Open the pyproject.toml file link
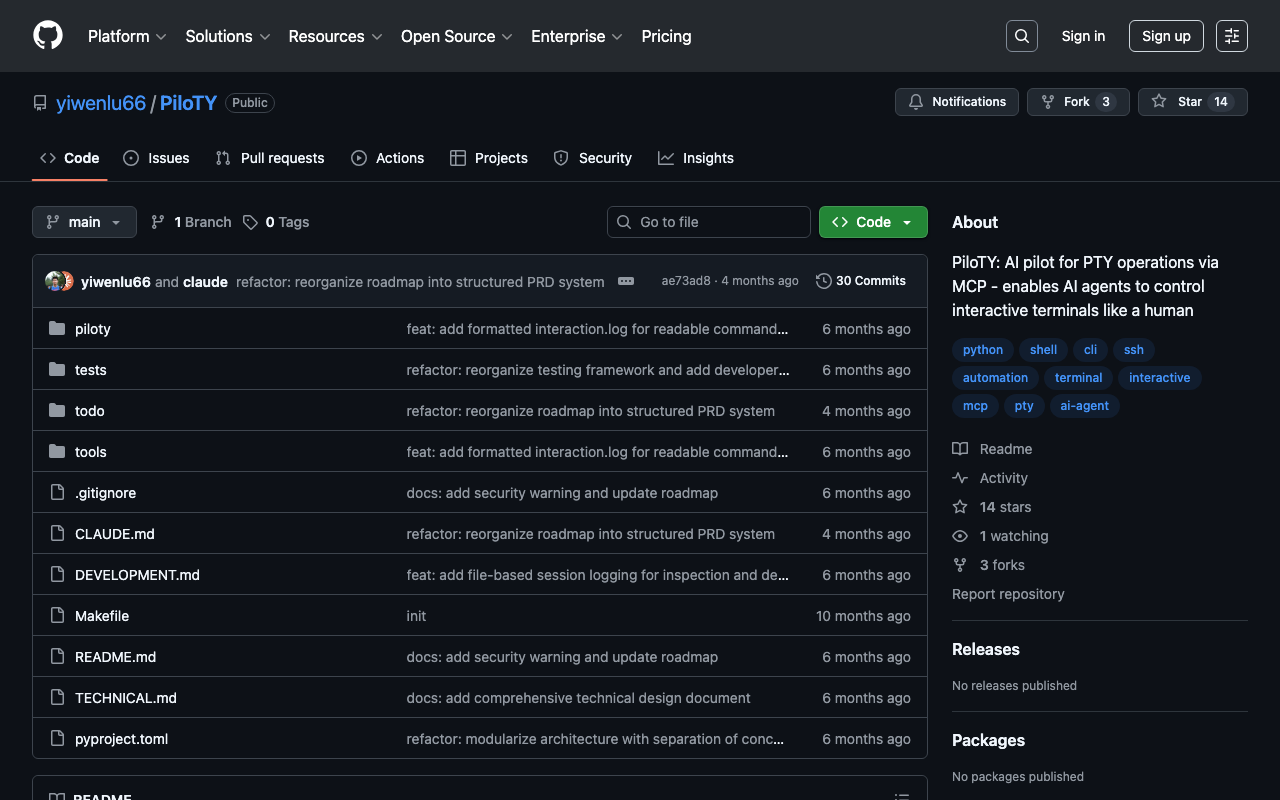1280x800 pixels. click(121, 739)
